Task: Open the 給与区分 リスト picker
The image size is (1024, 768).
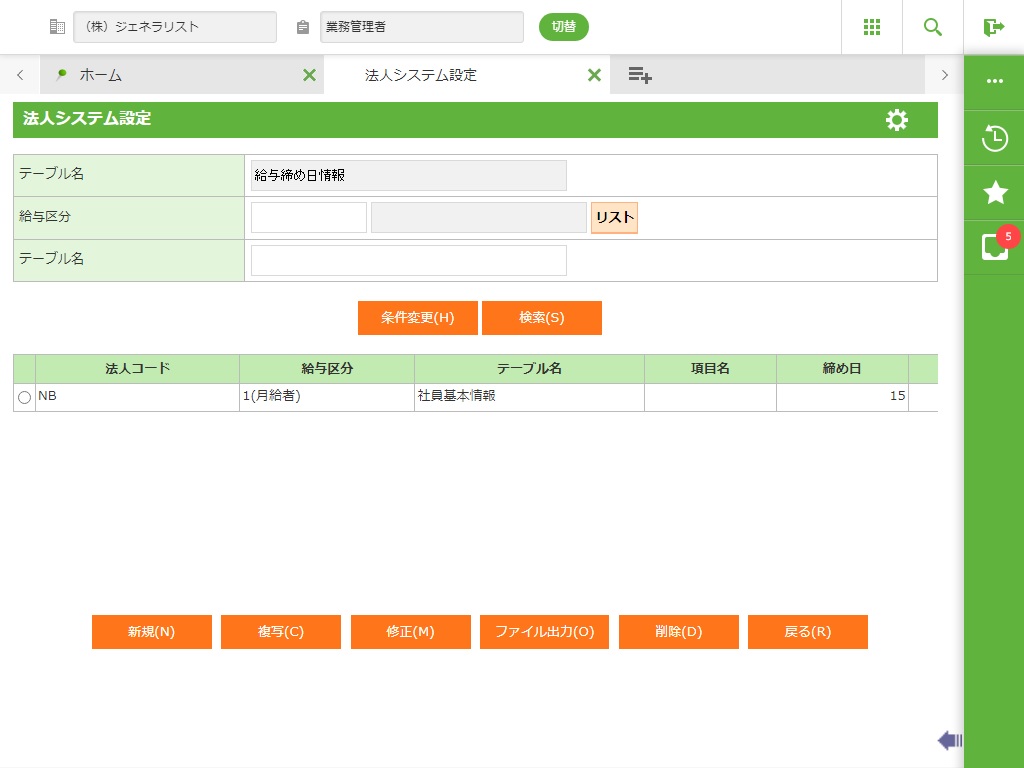Action: pos(614,217)
